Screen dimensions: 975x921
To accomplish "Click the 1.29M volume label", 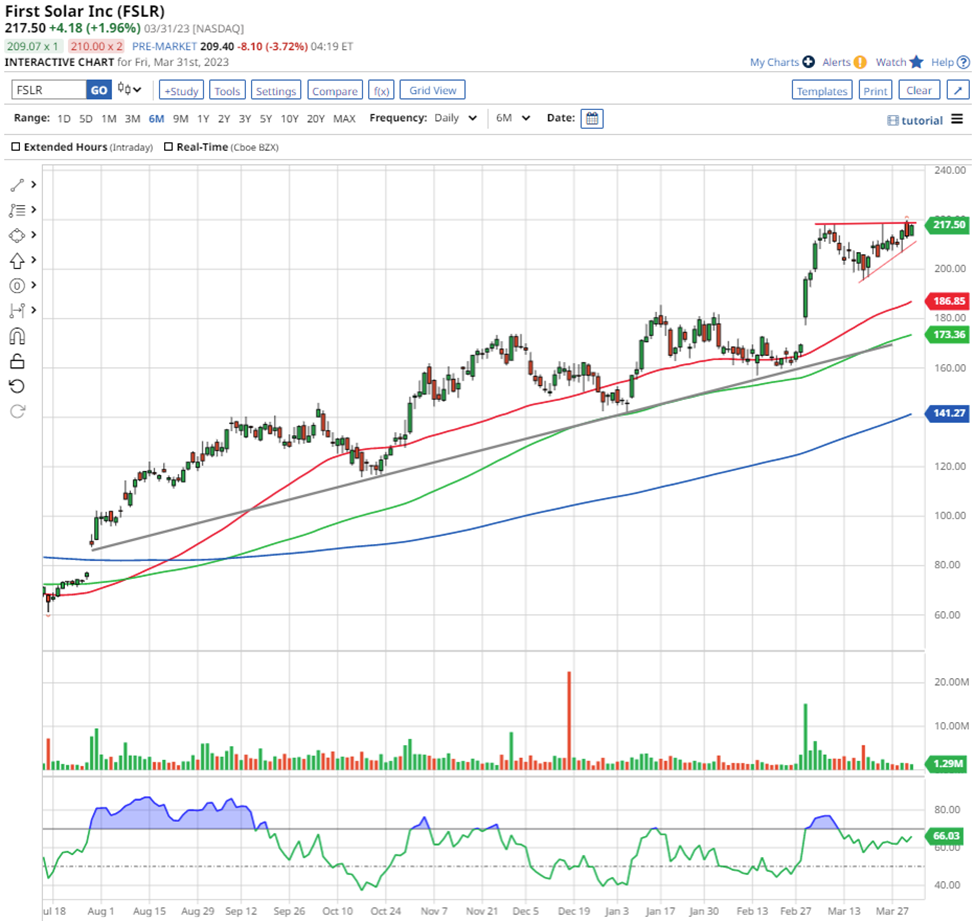I will pyautogui.click(x=946, y=763).
